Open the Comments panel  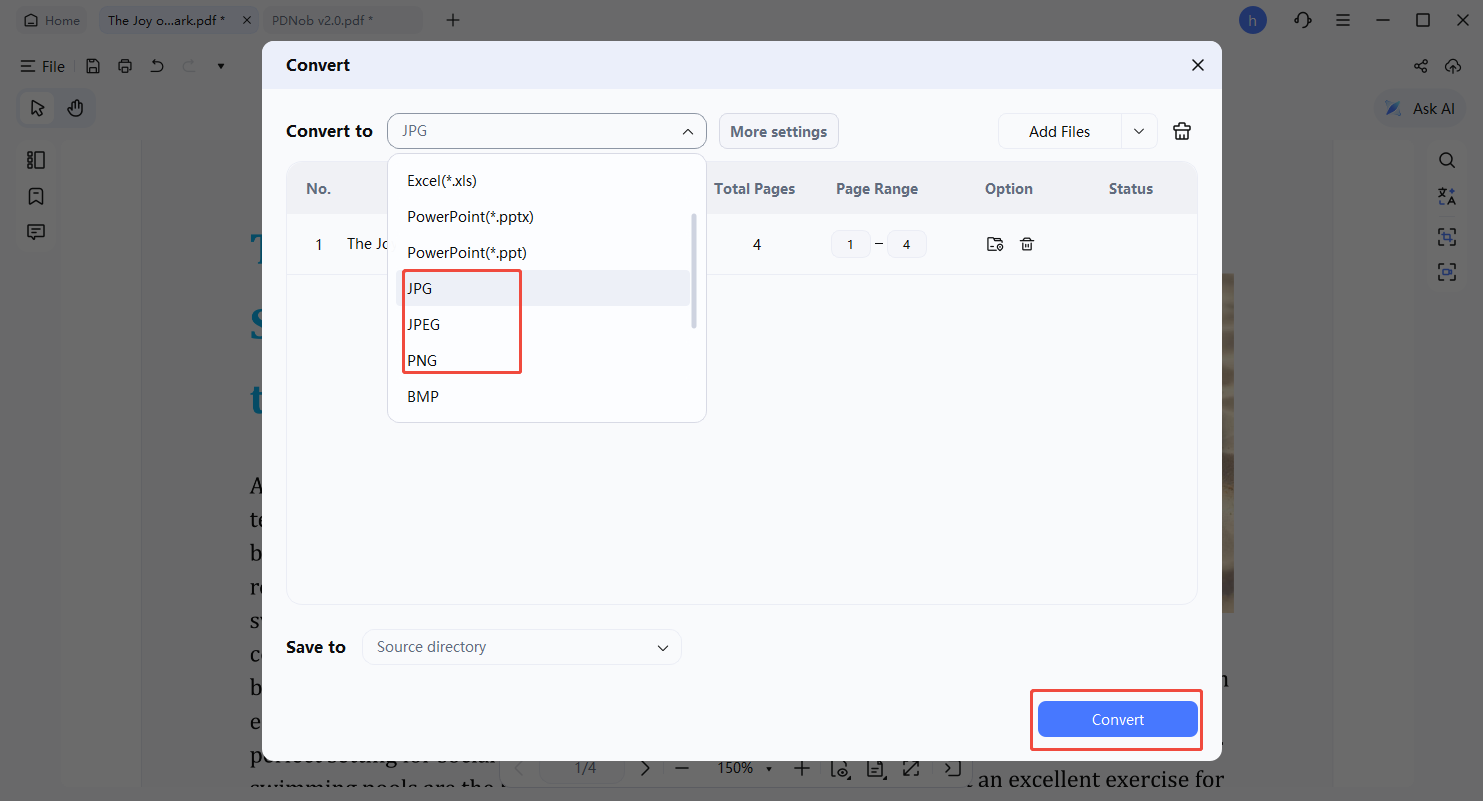pos(35,231)
